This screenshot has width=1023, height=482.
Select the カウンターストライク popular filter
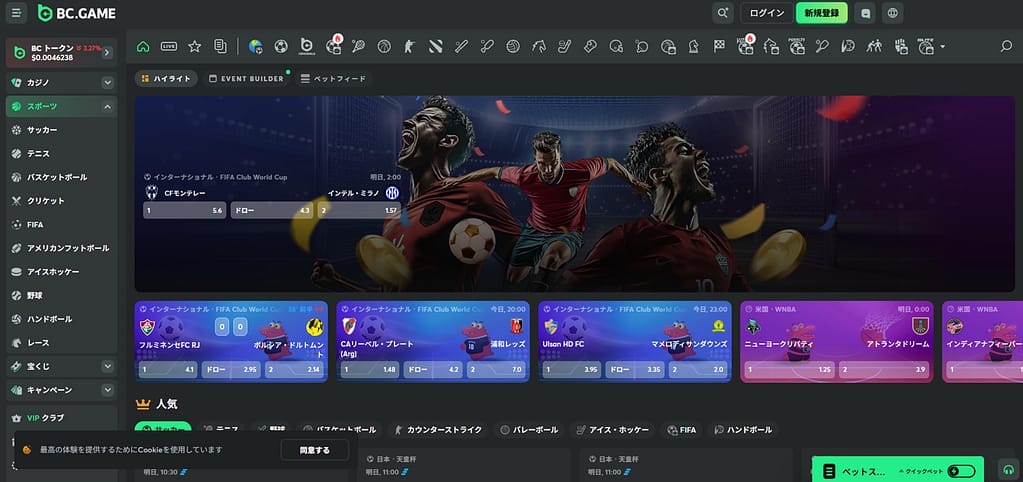(438, 430)
